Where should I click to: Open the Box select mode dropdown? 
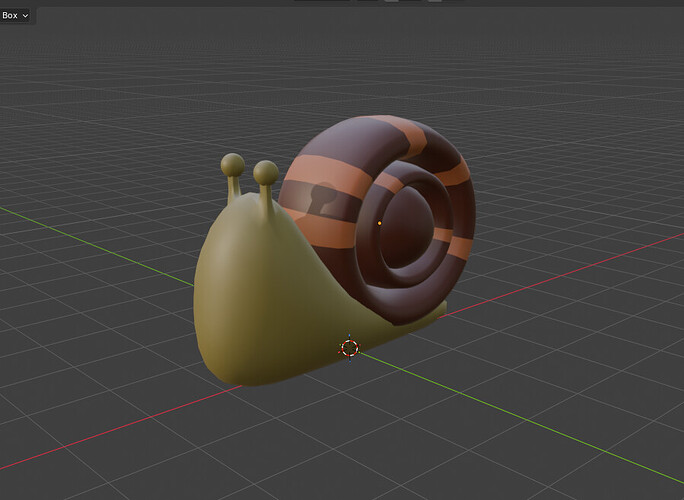pyautogui.click(x=16, y=16)
